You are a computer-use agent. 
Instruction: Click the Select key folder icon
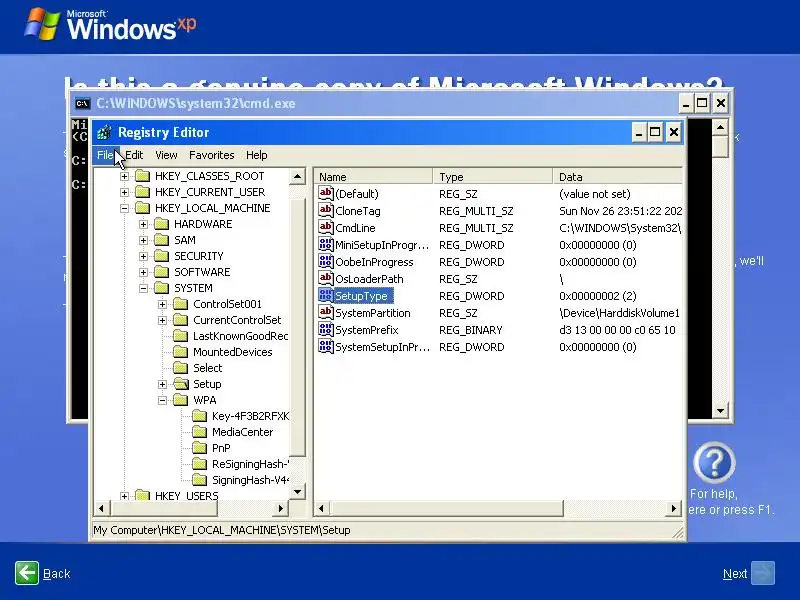[x=180, y=368]
